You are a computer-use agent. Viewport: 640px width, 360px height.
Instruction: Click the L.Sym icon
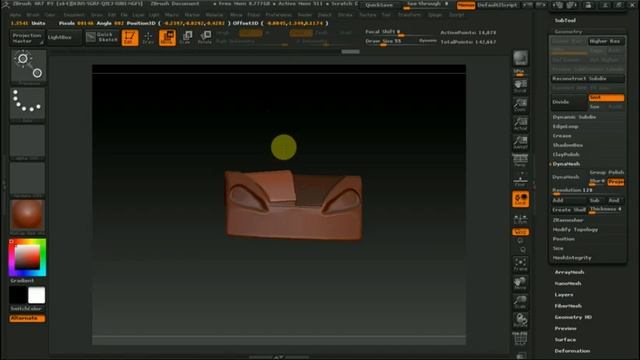point(520,219)
